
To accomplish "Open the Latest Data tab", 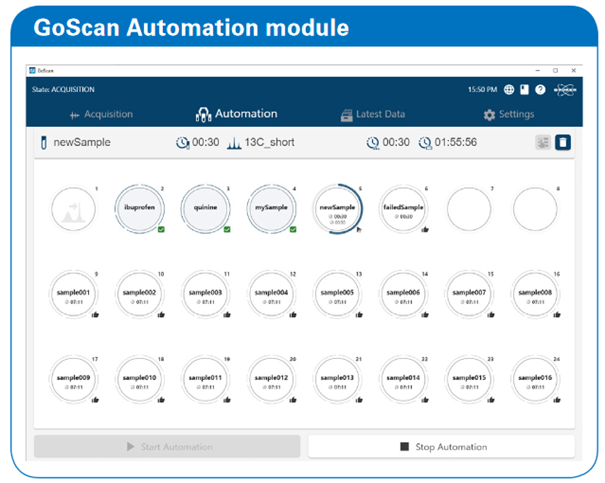I will coord(373,114).
